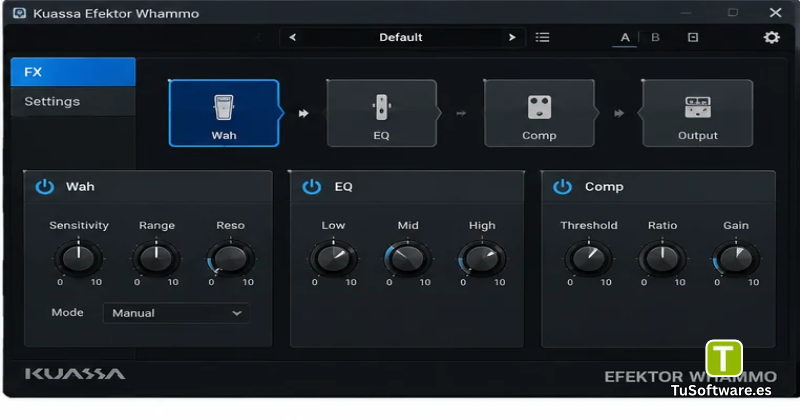Click the Mode label text
This screenshot has width=800, height=420.
coord(67,312)
